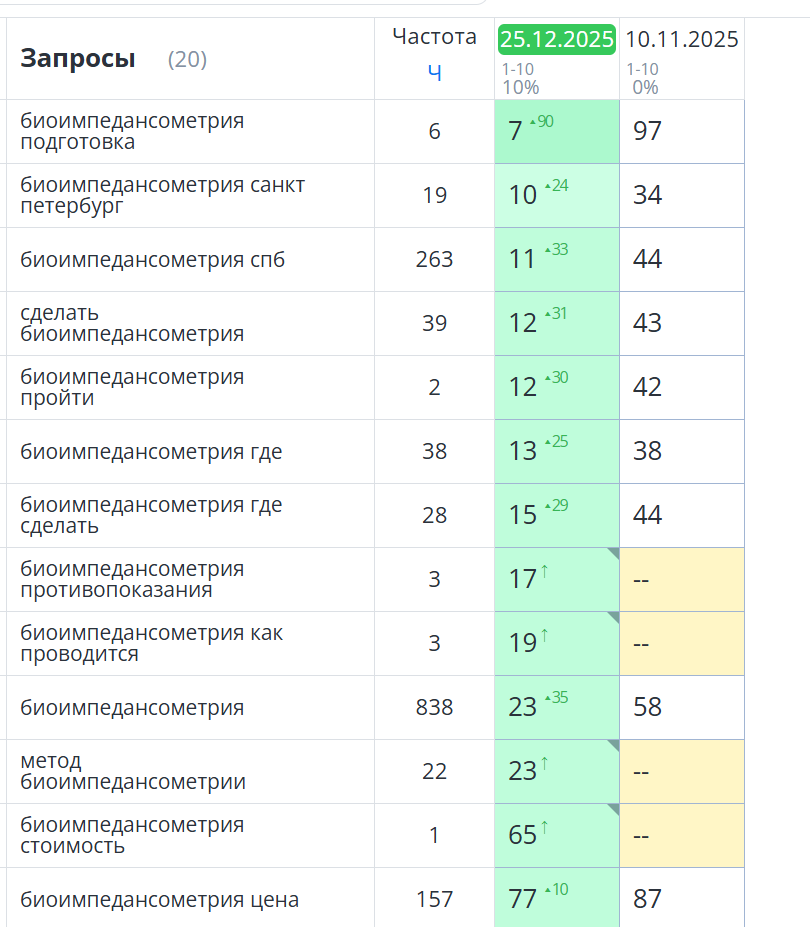Select the 10.11.2025 date column header

pyautogui.click(x=682, y=40)
